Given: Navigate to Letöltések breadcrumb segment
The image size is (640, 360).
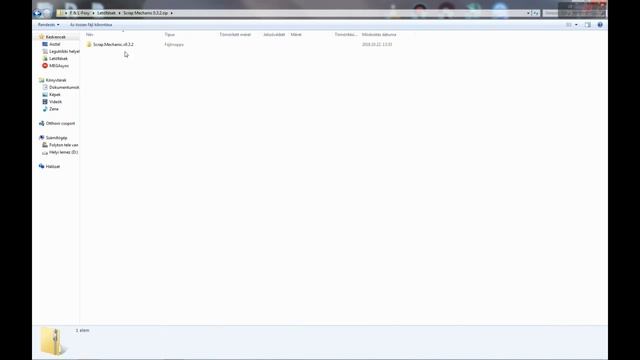Looking at the screenshot, I should (x=106, y=13).
